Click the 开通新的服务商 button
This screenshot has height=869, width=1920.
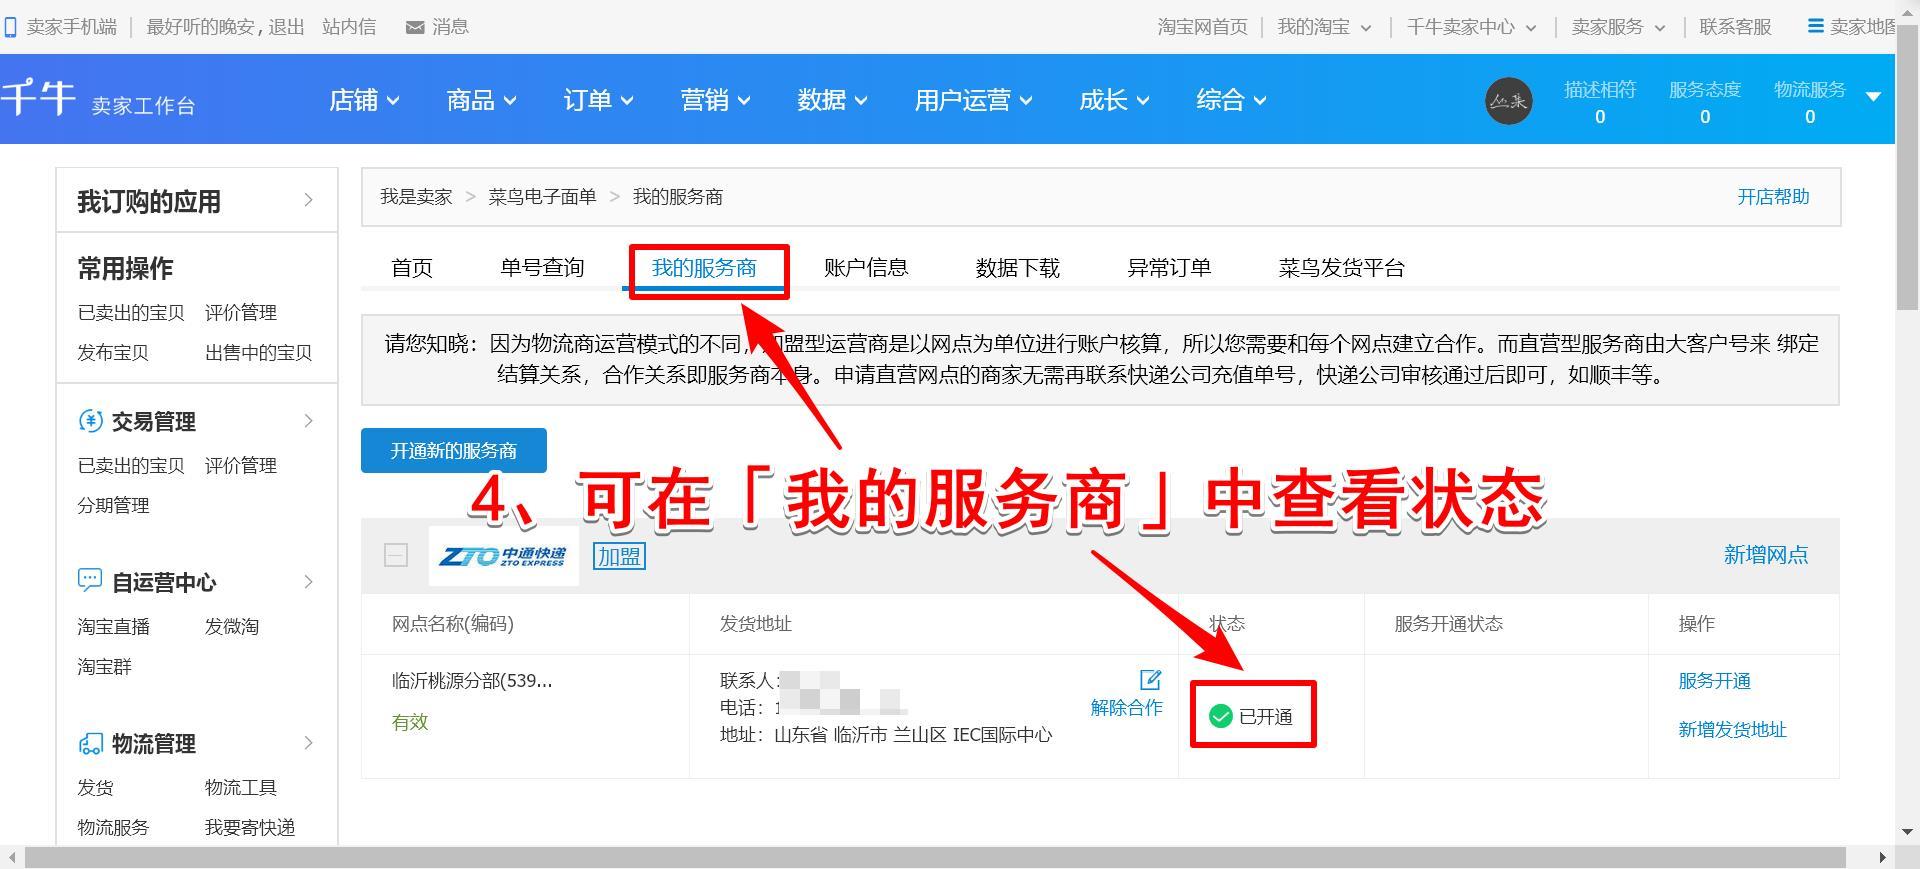click(x=453, y=450)
